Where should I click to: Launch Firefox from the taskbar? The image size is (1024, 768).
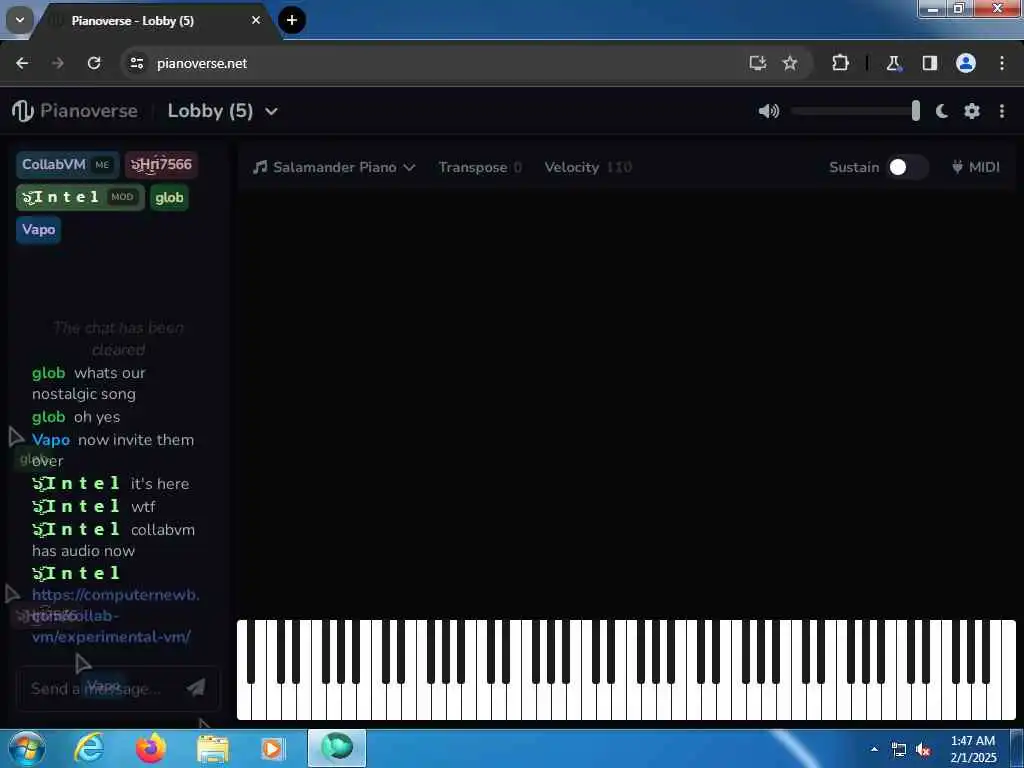pyautogui.click(x=150, y=748)
